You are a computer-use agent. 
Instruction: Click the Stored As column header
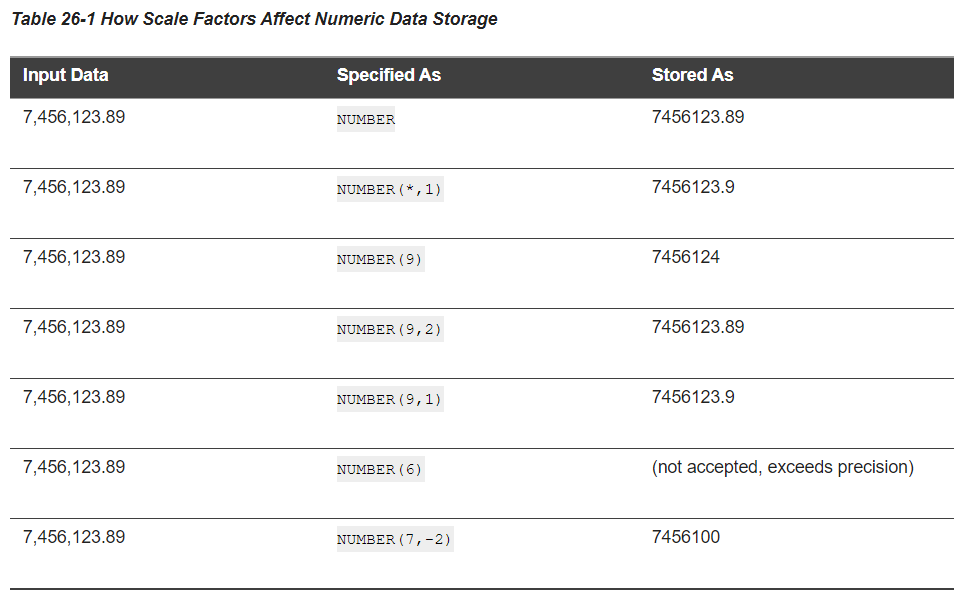point(692,75)
